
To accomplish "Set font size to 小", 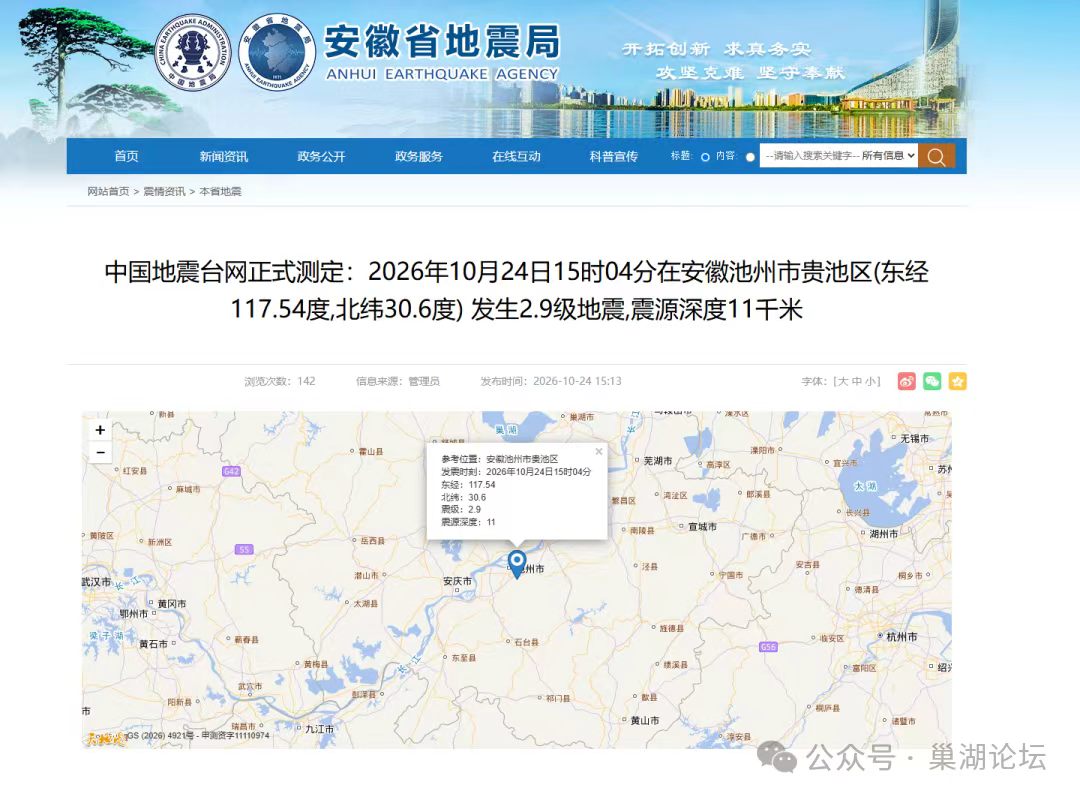I will point(870,381).
